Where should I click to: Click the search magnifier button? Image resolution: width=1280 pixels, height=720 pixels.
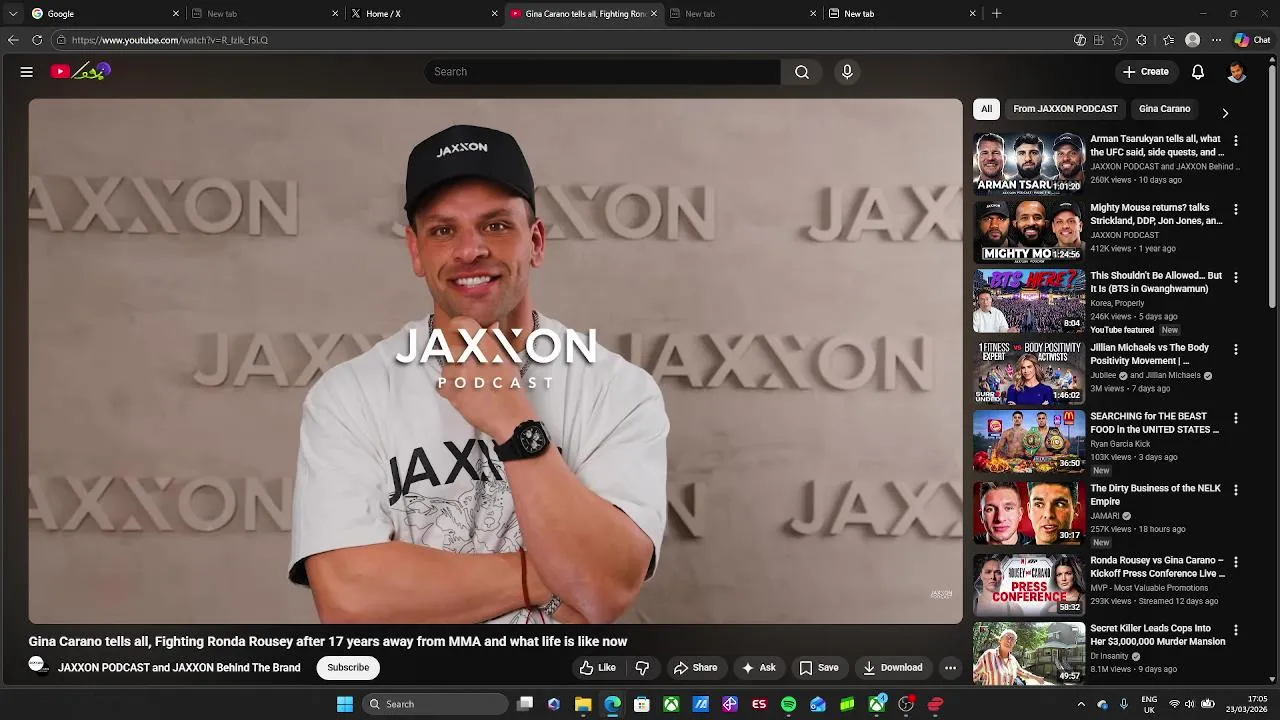click(802, 72)
